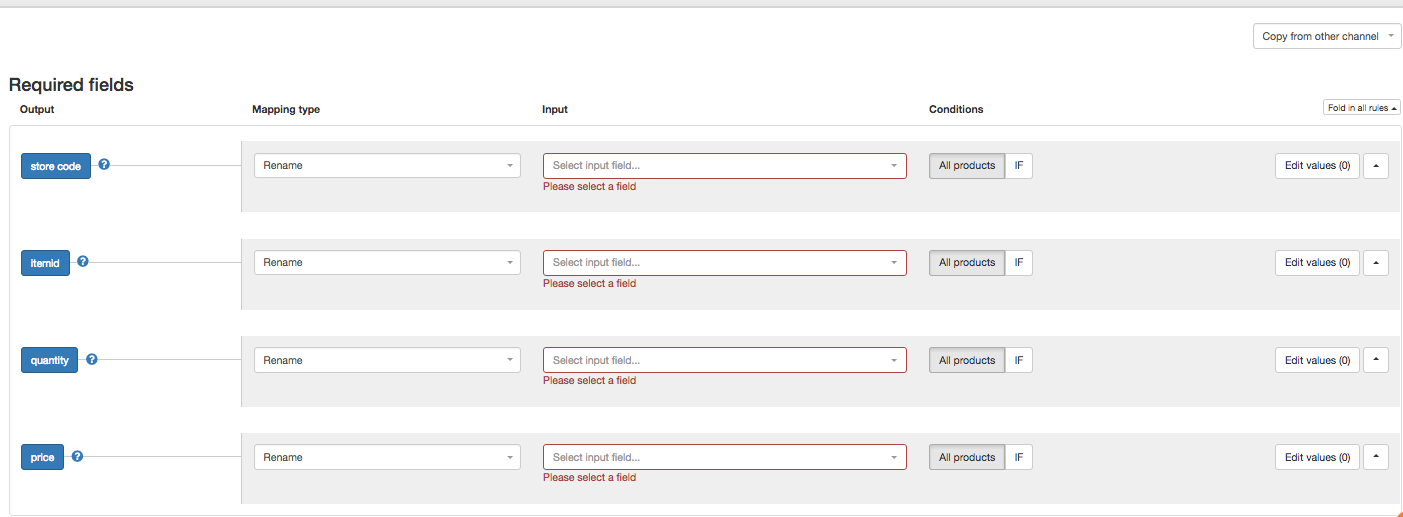This screenshot has width=1403, height=517.
Task: Open Select input field for itemid
Action: click(x=724, y=263)
